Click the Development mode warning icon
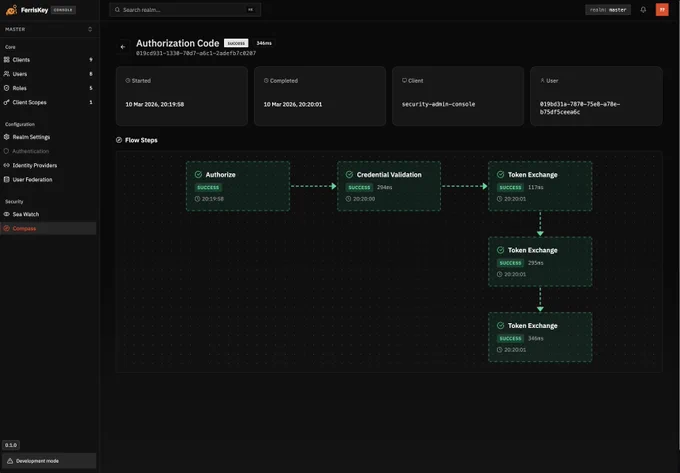The image size is (680, 473). [x=10, y=461]
